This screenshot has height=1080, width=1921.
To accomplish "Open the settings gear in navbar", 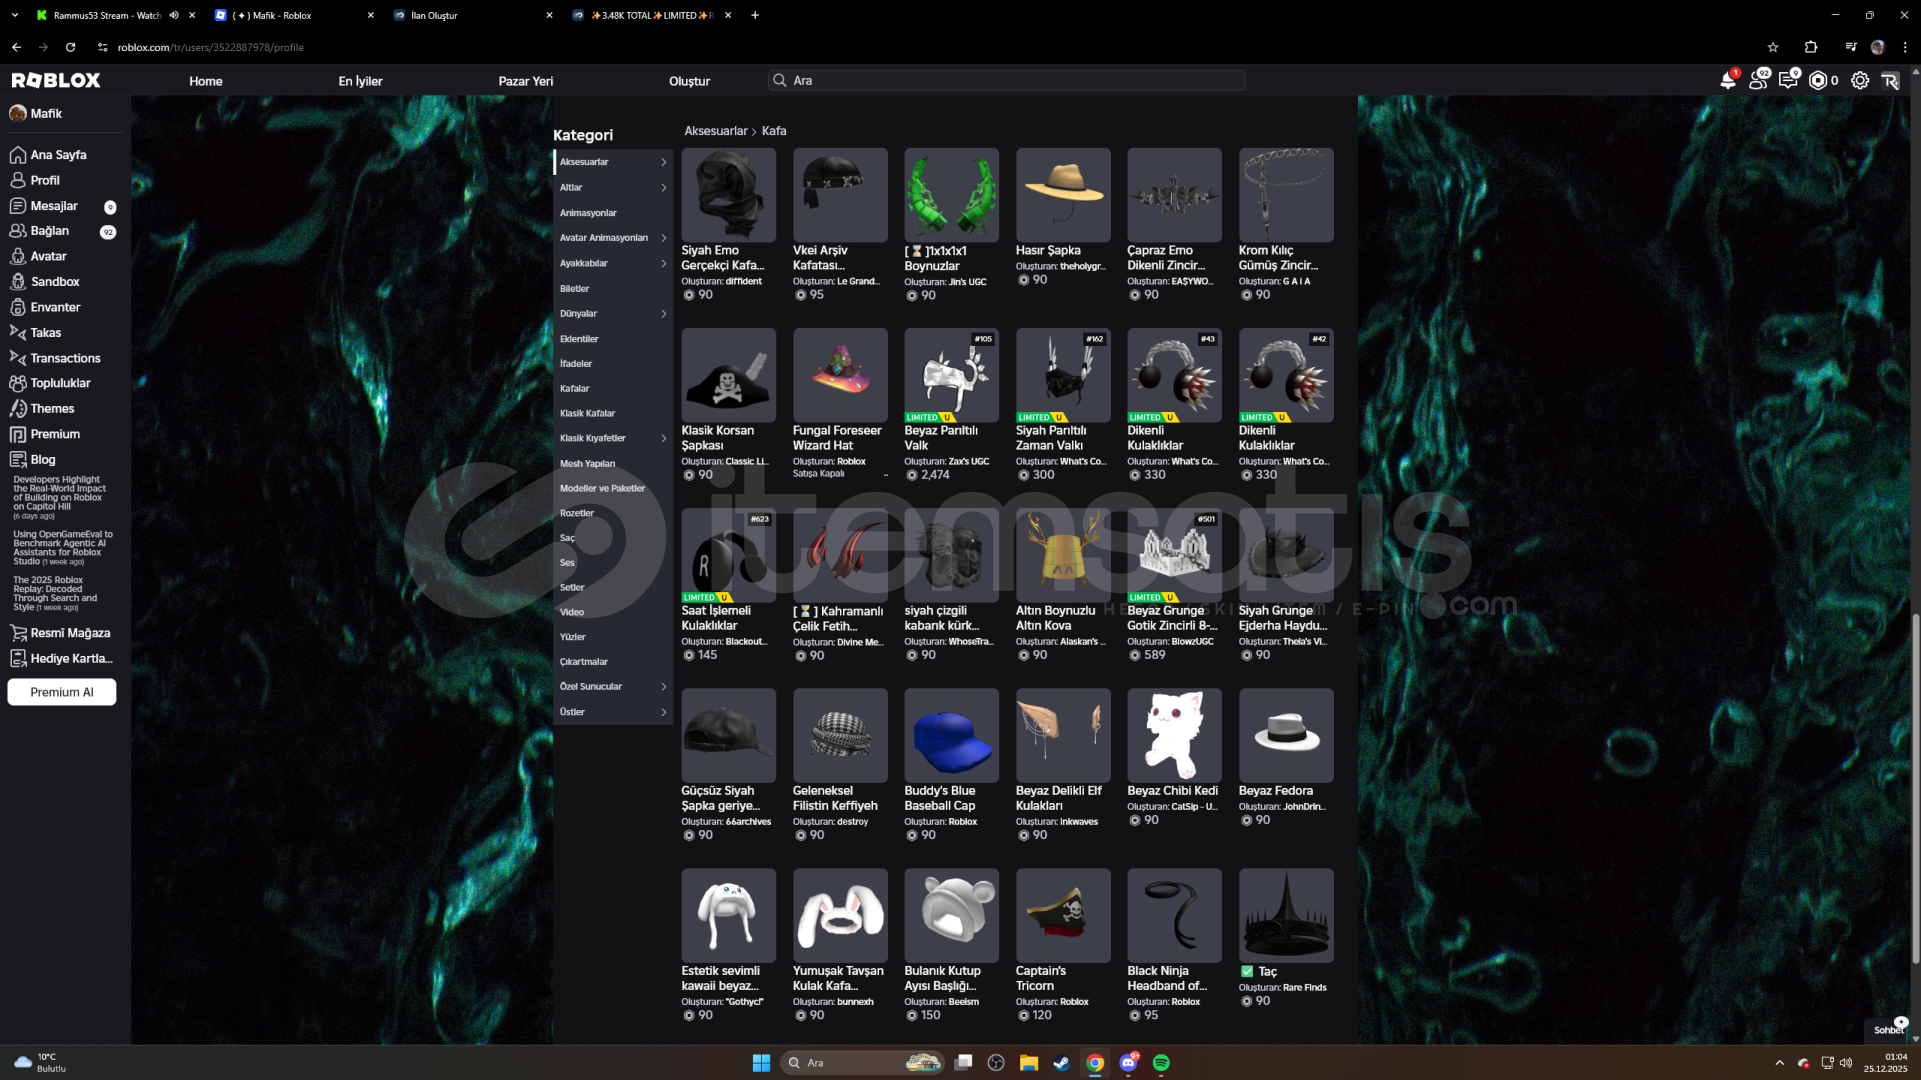I will coord(1859,81).
